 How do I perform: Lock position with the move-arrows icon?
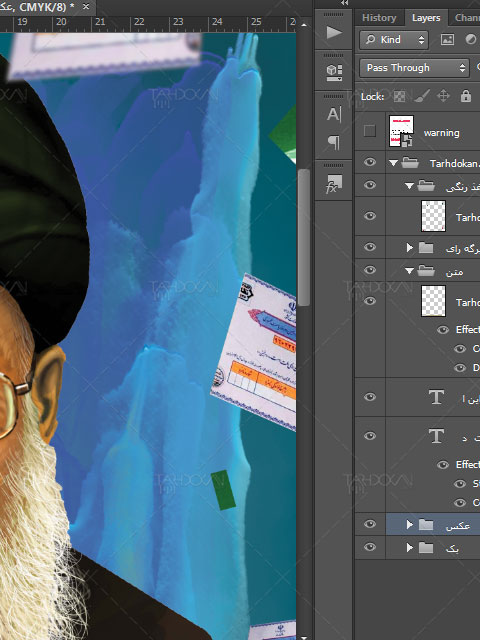[443, 97]
